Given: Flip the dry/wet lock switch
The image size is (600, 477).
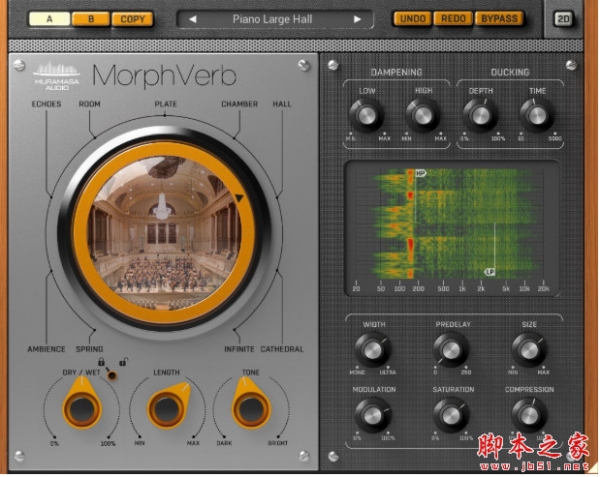Looking at the screenshot, I should click(111, 374).
